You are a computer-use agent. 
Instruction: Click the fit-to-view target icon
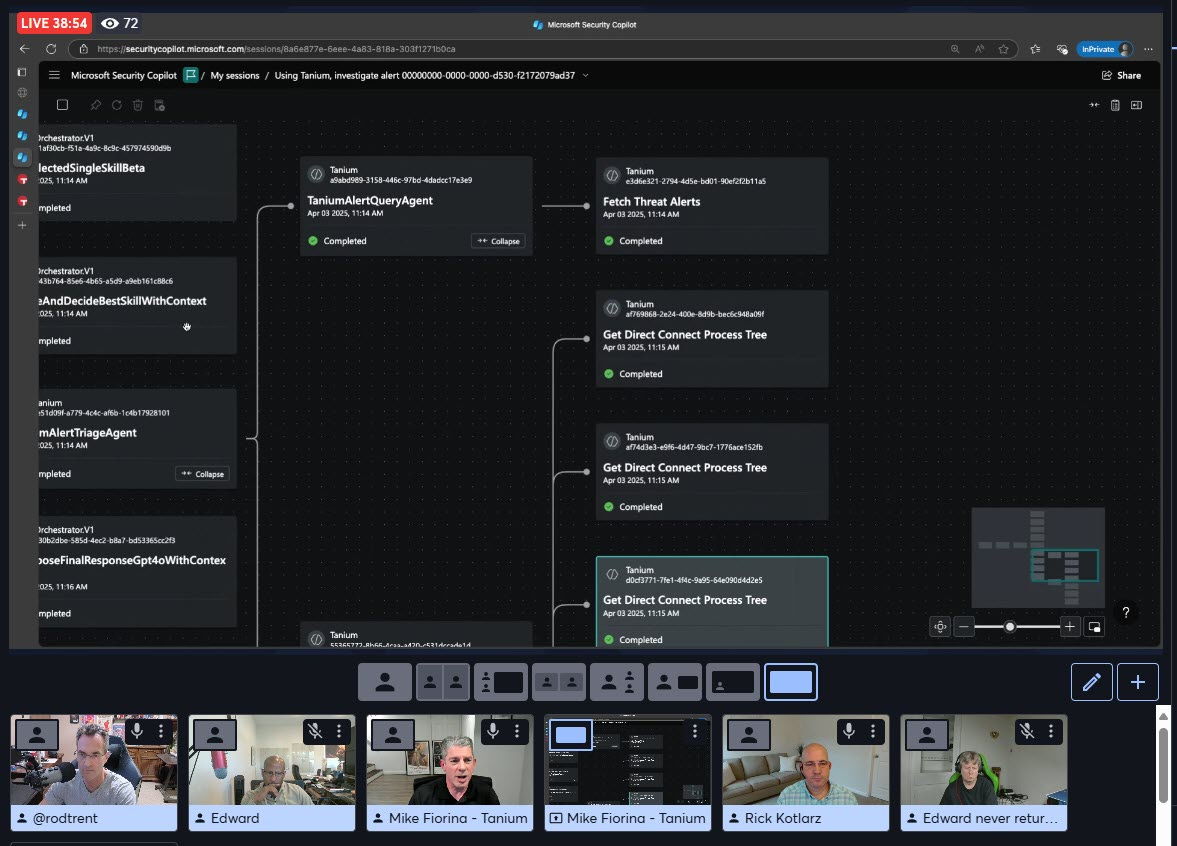point(940,627)
